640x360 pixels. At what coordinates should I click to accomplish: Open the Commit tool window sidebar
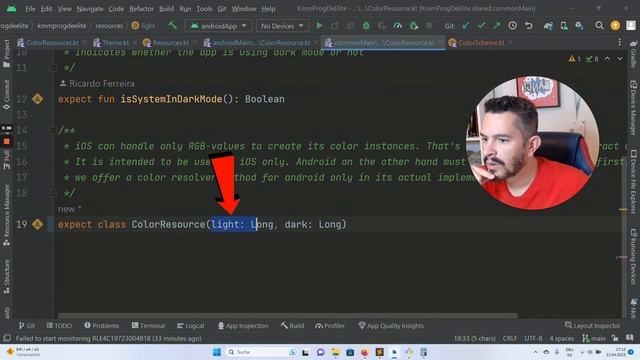(6, 95)
